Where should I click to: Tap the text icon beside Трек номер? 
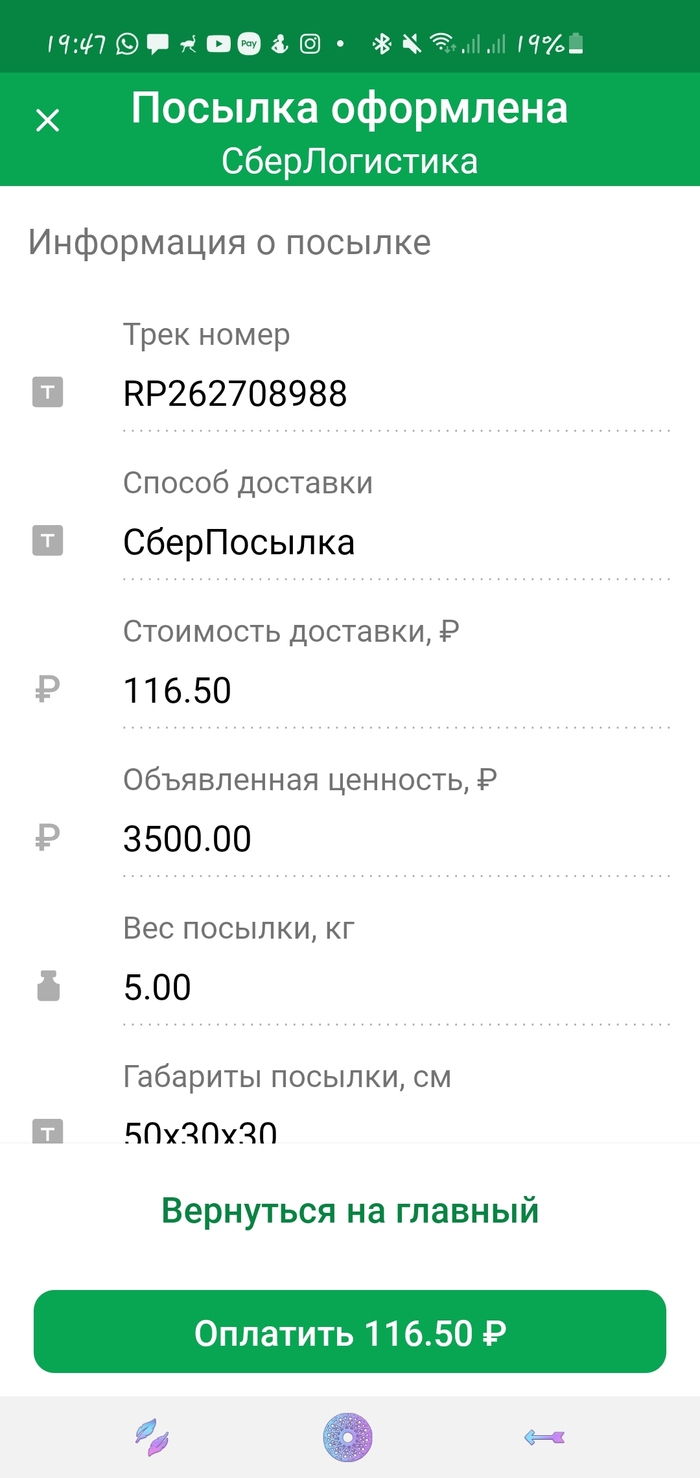coord(48,393)
